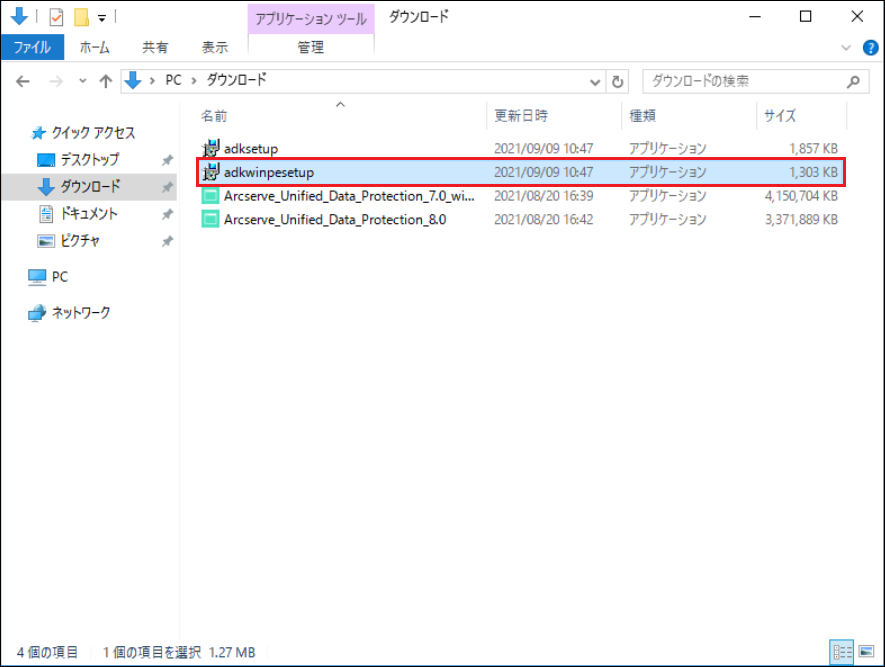885x667 pixels.
Task: Open the Customize Quick Access Toolbar dropdown
Action: [102, 19]
